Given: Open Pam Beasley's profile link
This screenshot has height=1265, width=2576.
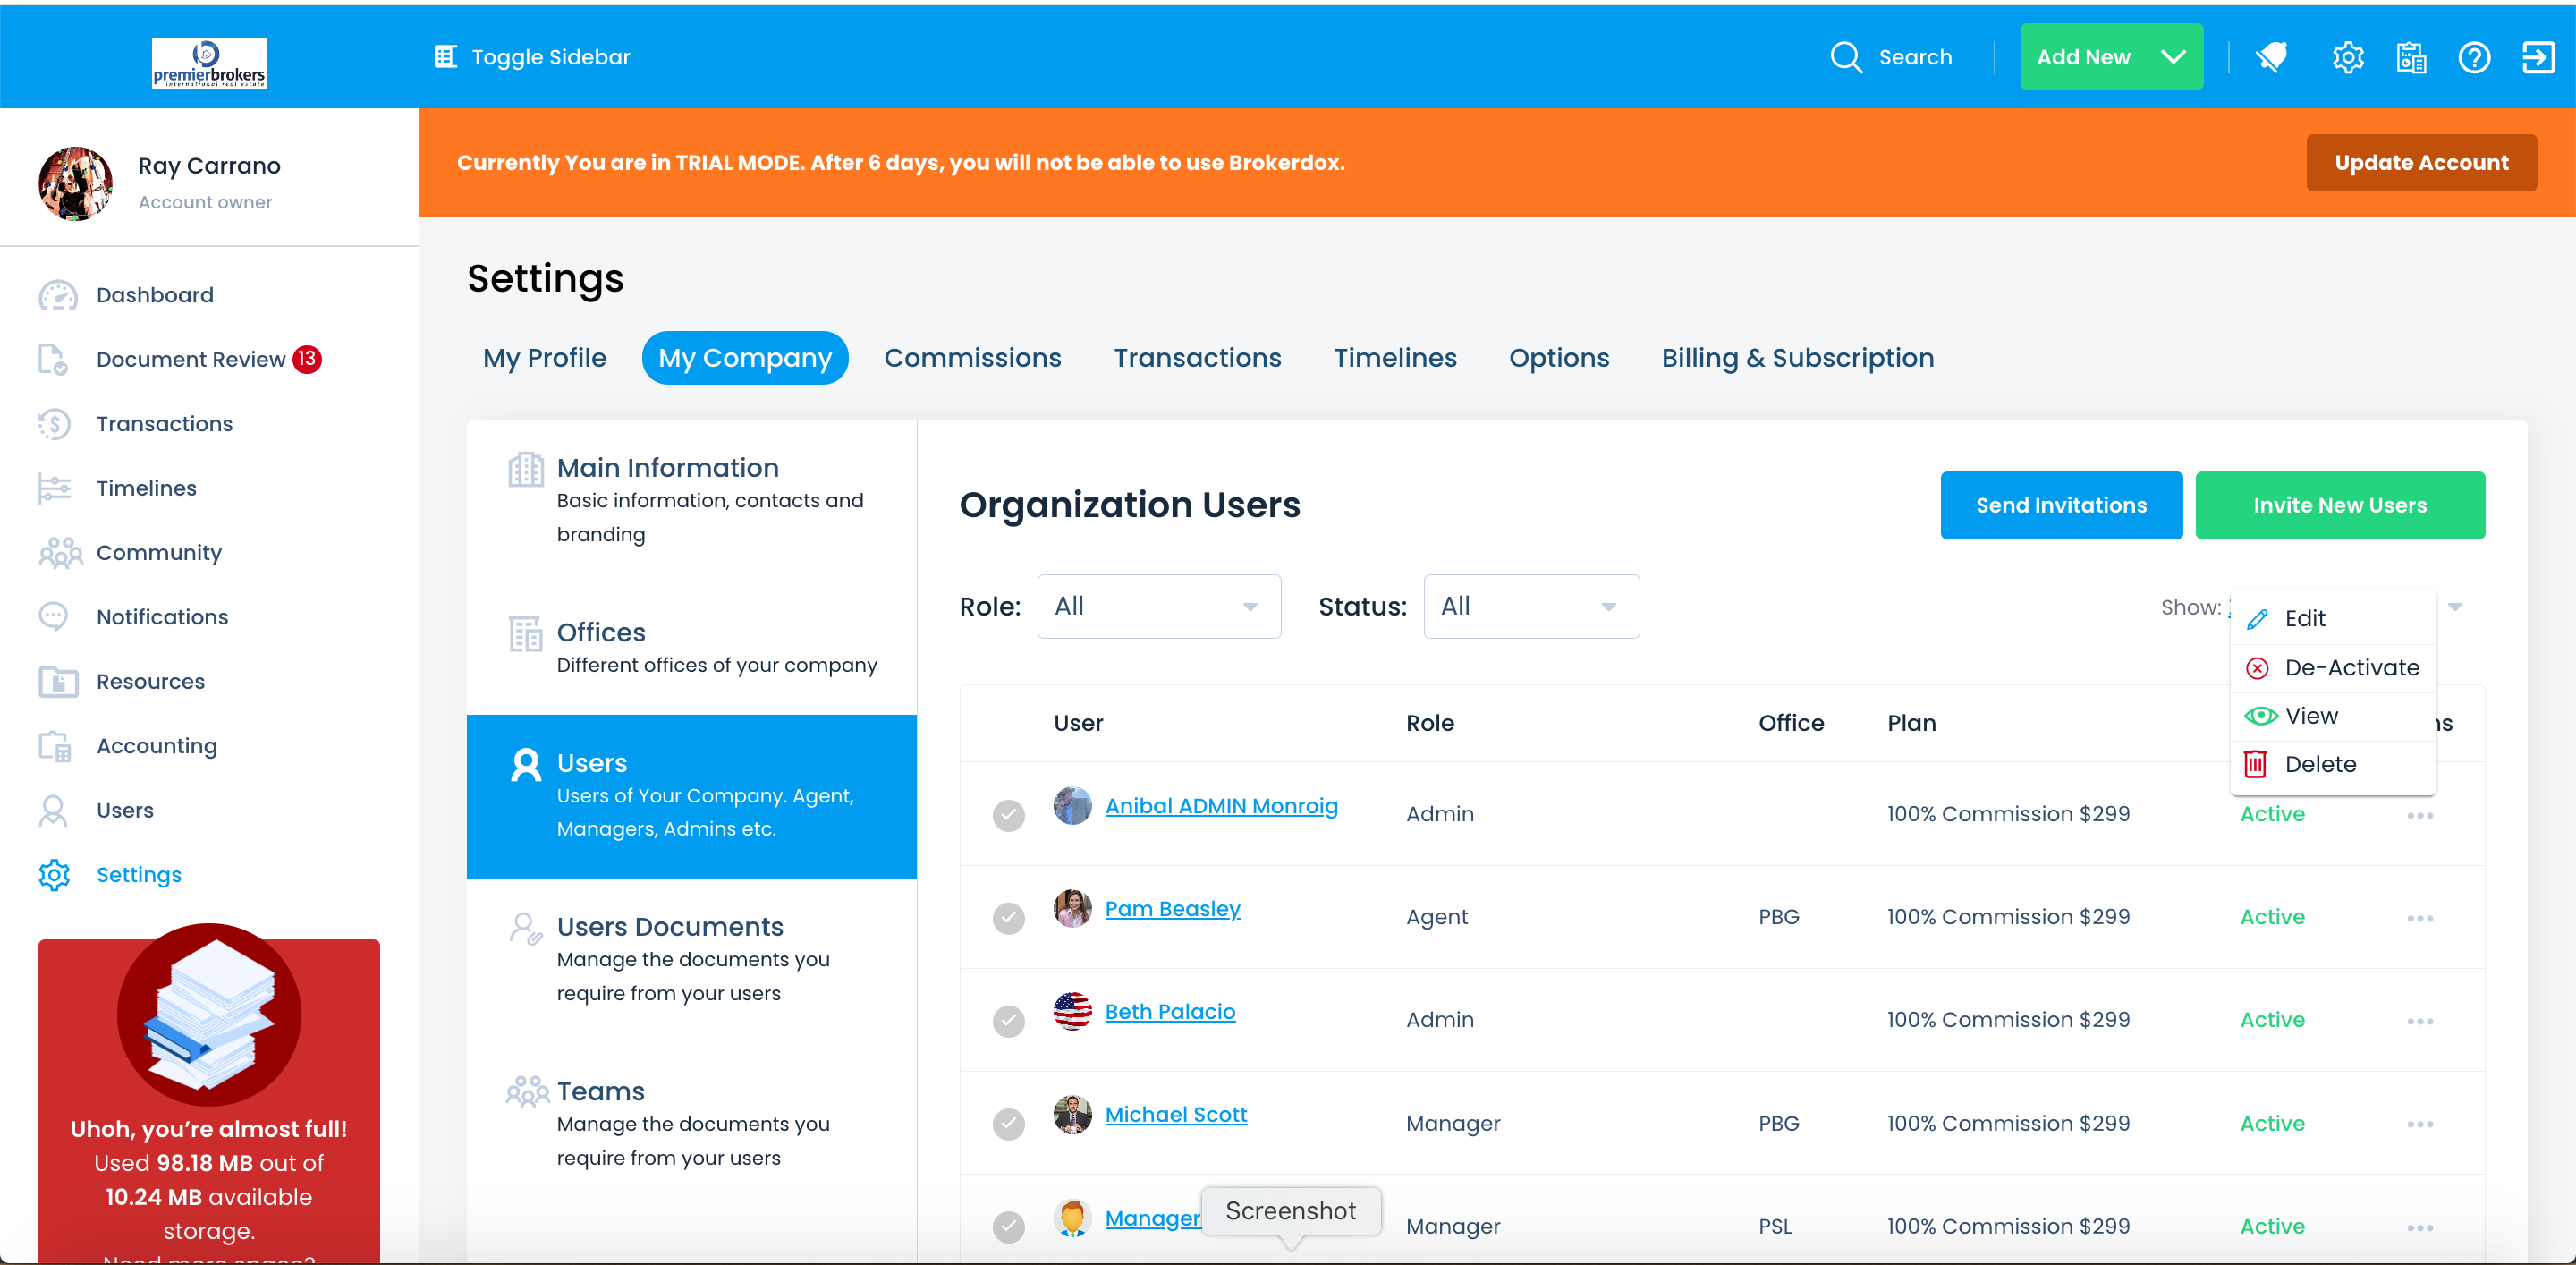Looking at the screenshot, I should coord(1172,909).
